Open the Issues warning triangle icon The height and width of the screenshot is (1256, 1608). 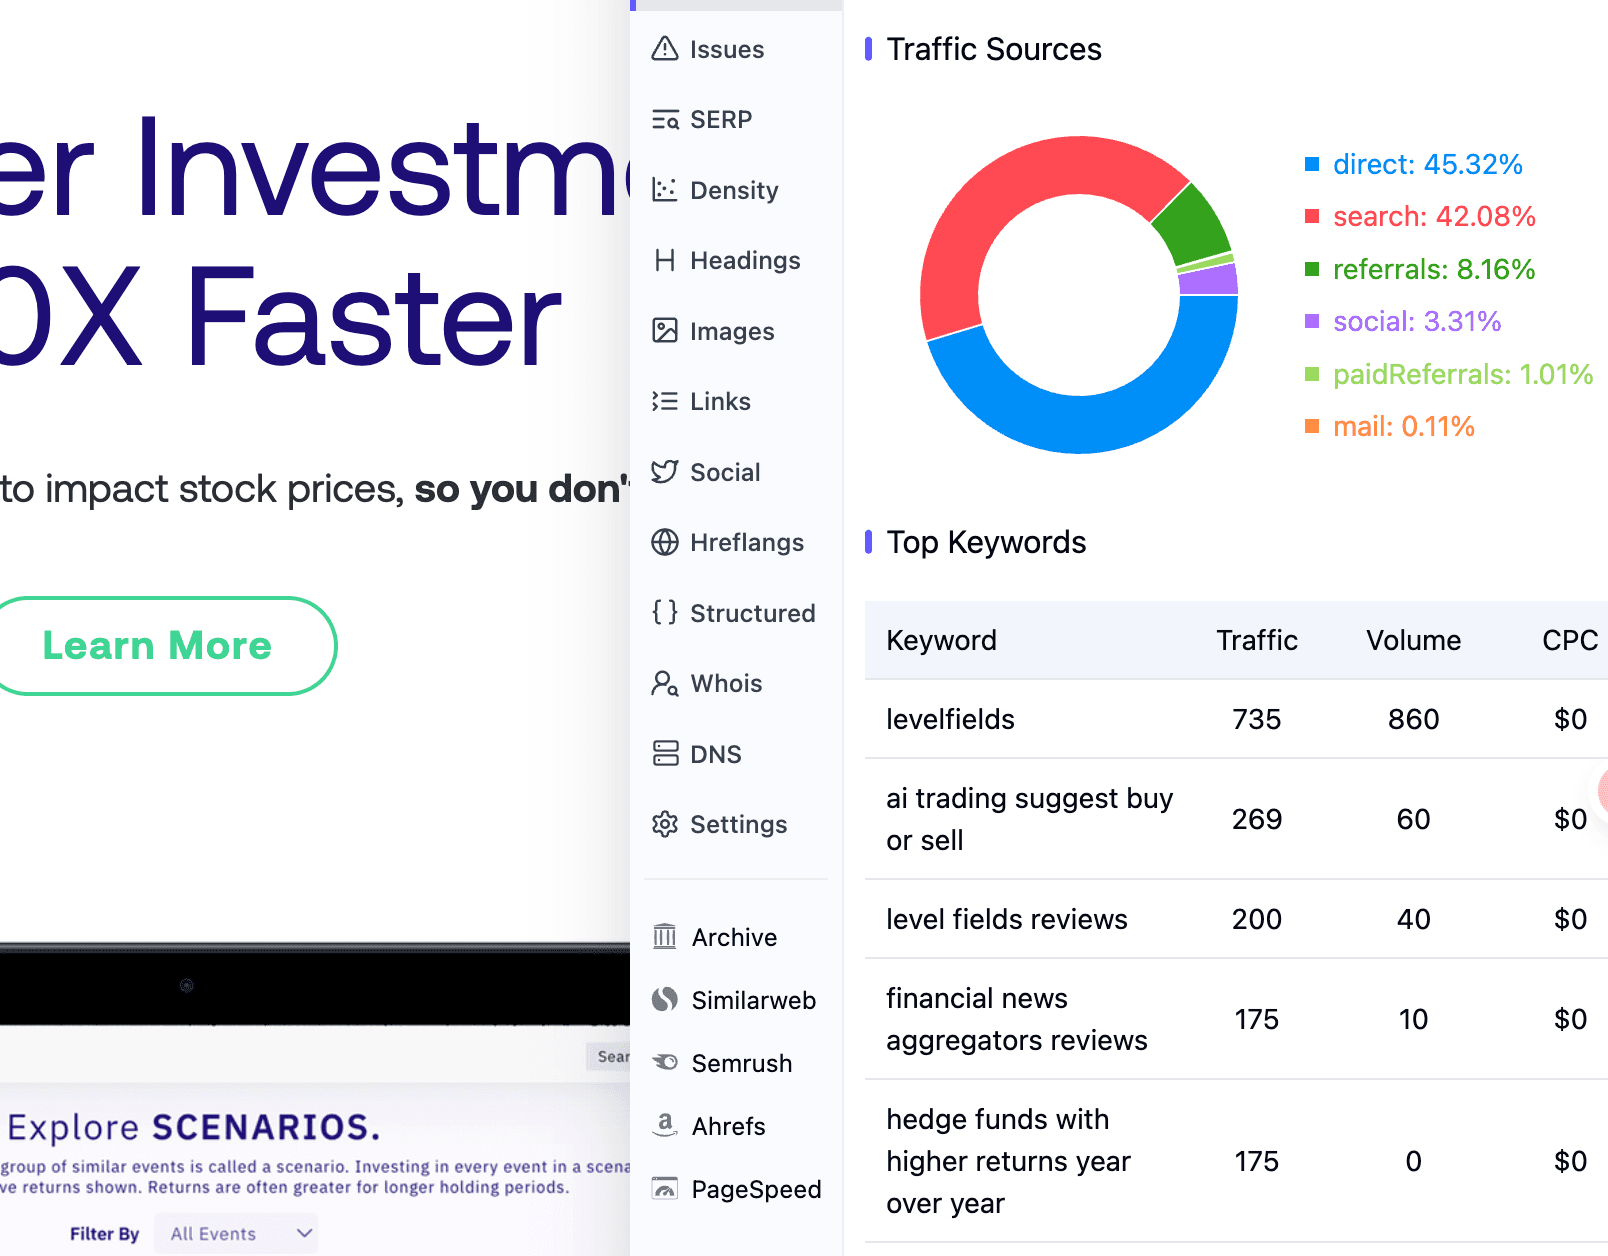point(665,49)
